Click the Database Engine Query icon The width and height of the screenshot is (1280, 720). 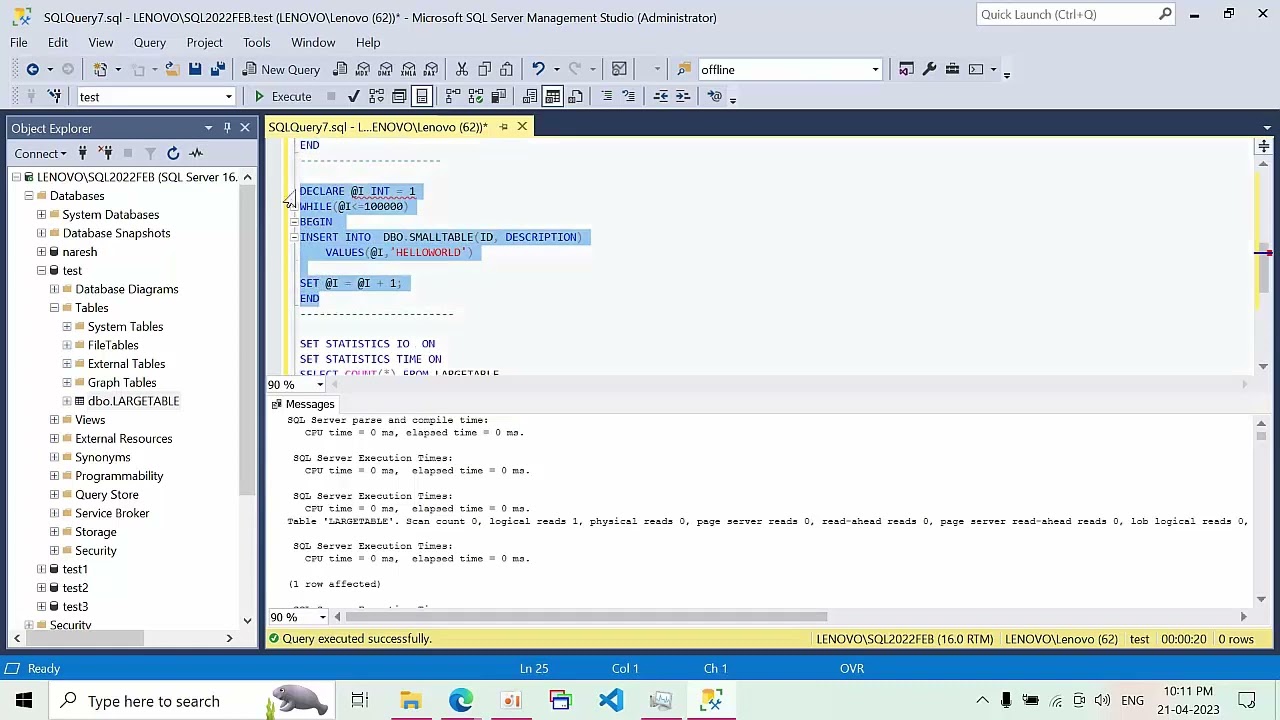click(x=340, y=69)
